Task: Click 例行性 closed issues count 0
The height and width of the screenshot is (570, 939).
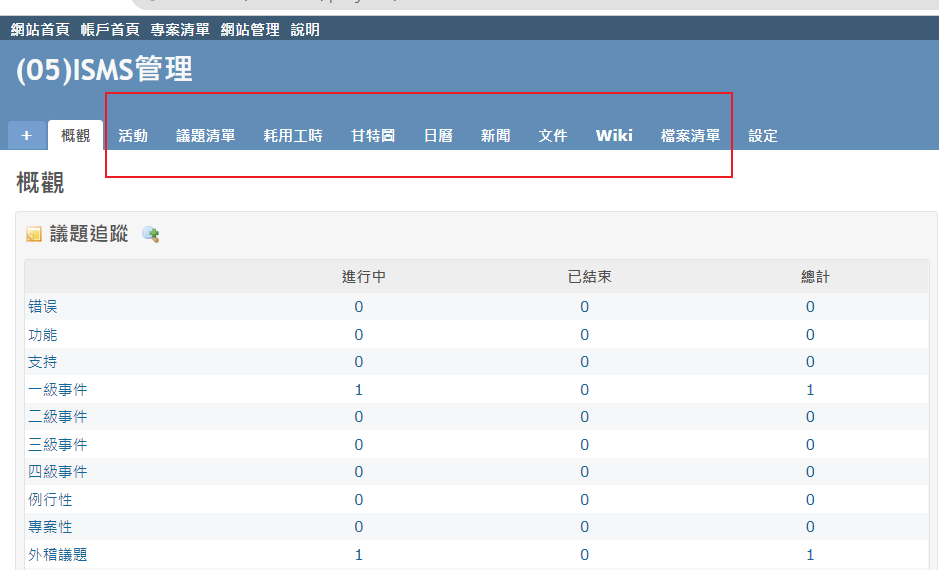Action: [584, 500]
